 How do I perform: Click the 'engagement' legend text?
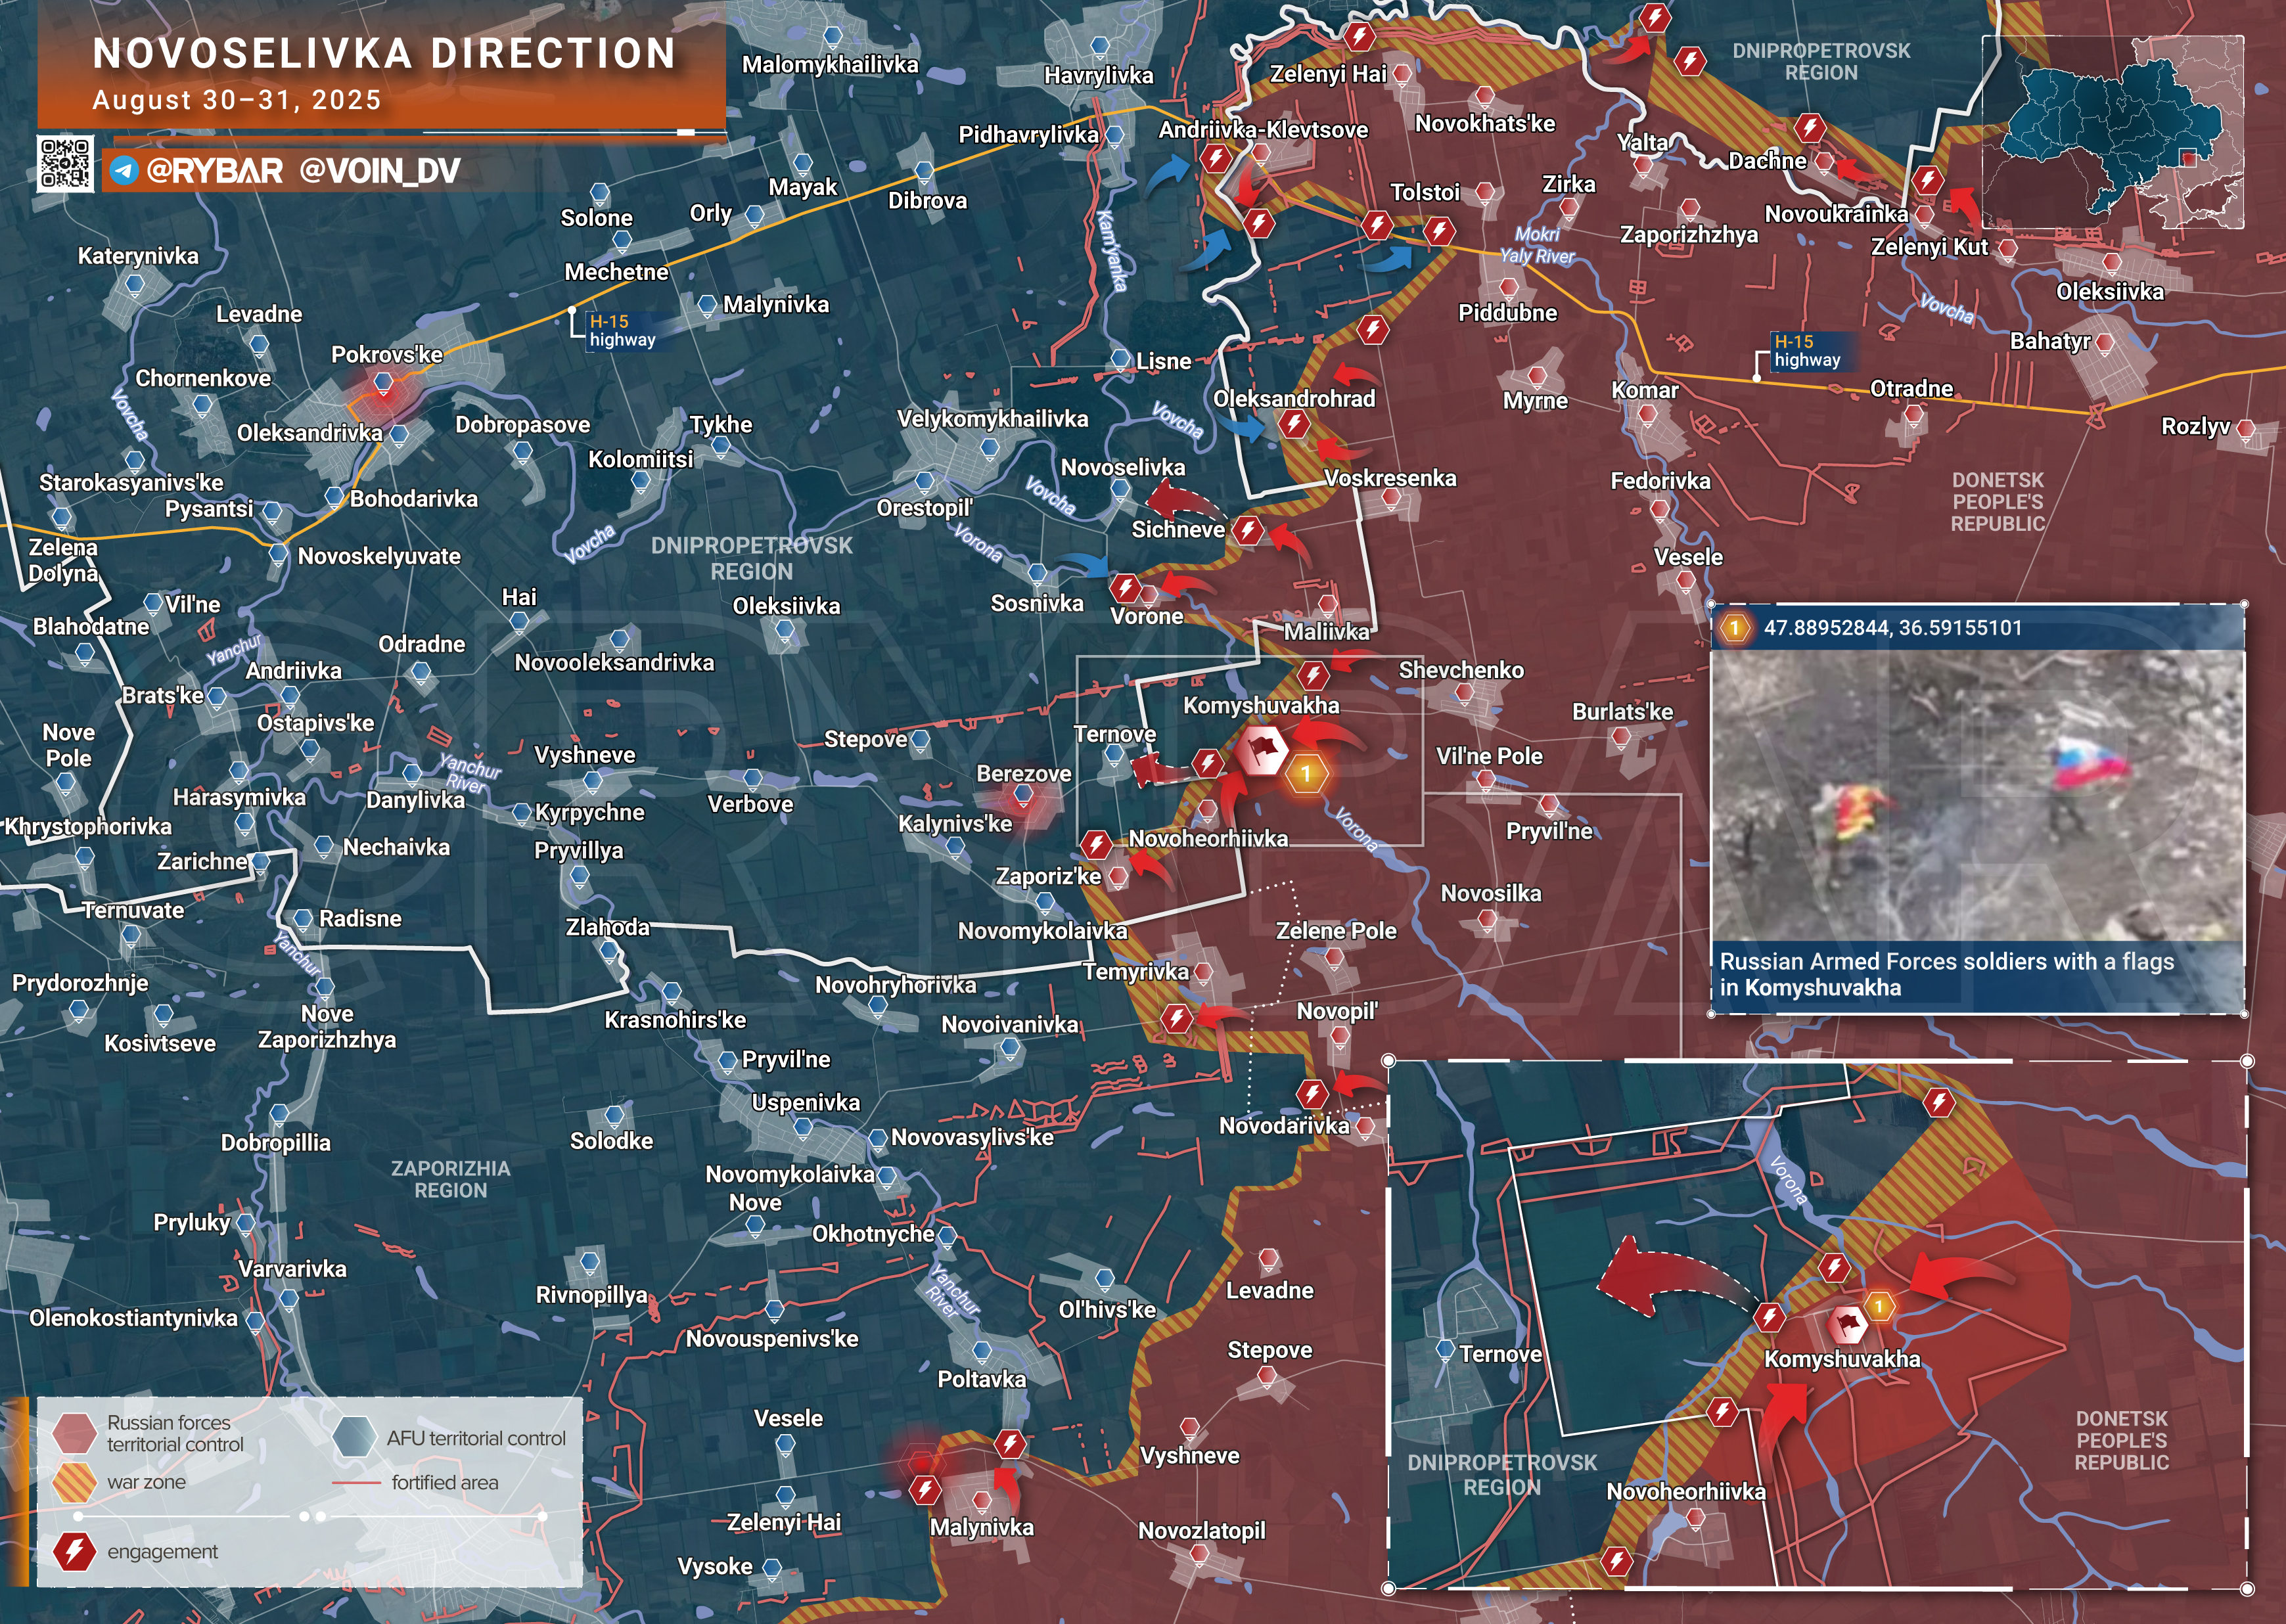[x=162, y=1552]
